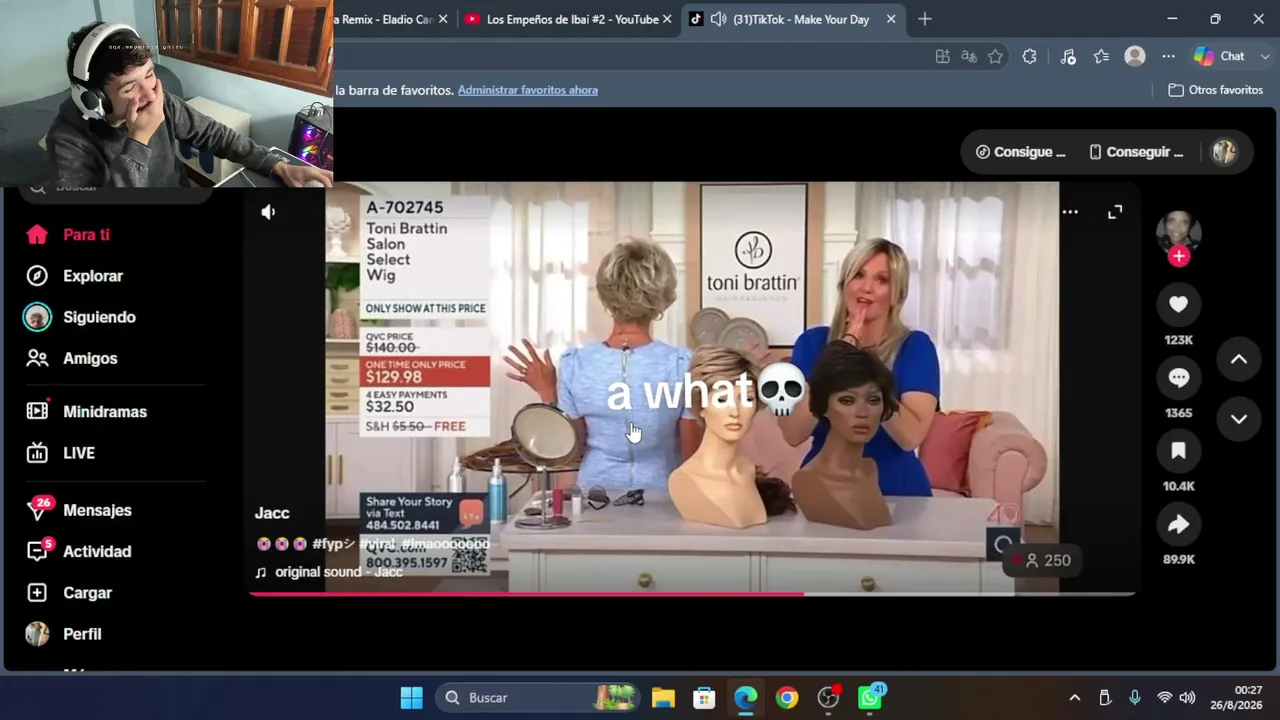Open the Otros favoritos folder

pos(1216,90)
